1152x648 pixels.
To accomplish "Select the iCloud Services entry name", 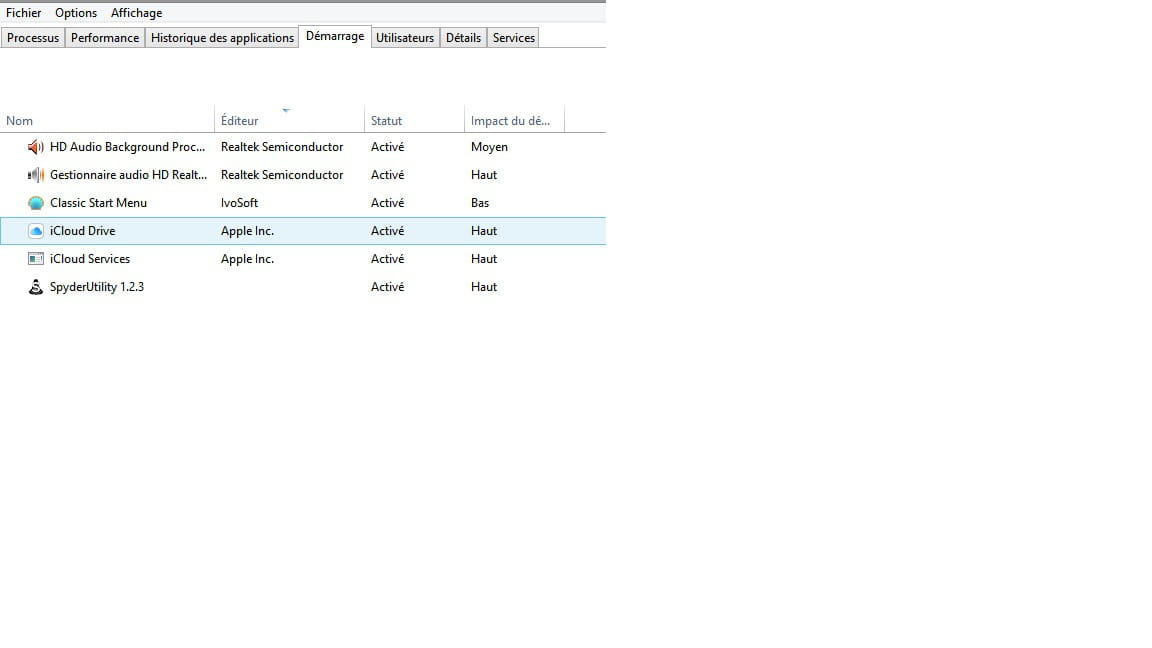I will (90, 259).
